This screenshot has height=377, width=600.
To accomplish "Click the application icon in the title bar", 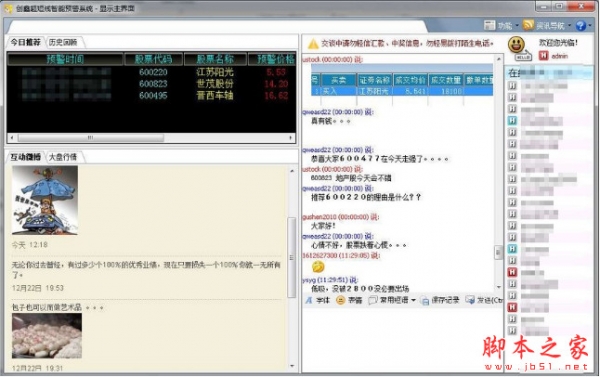I will point(8,8).
